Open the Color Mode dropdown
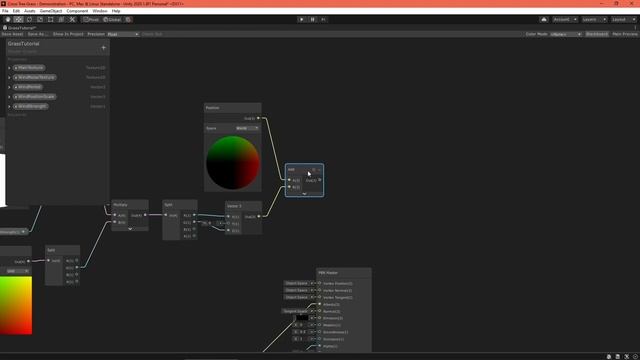640x360 pixels. (x=566, y=34)
